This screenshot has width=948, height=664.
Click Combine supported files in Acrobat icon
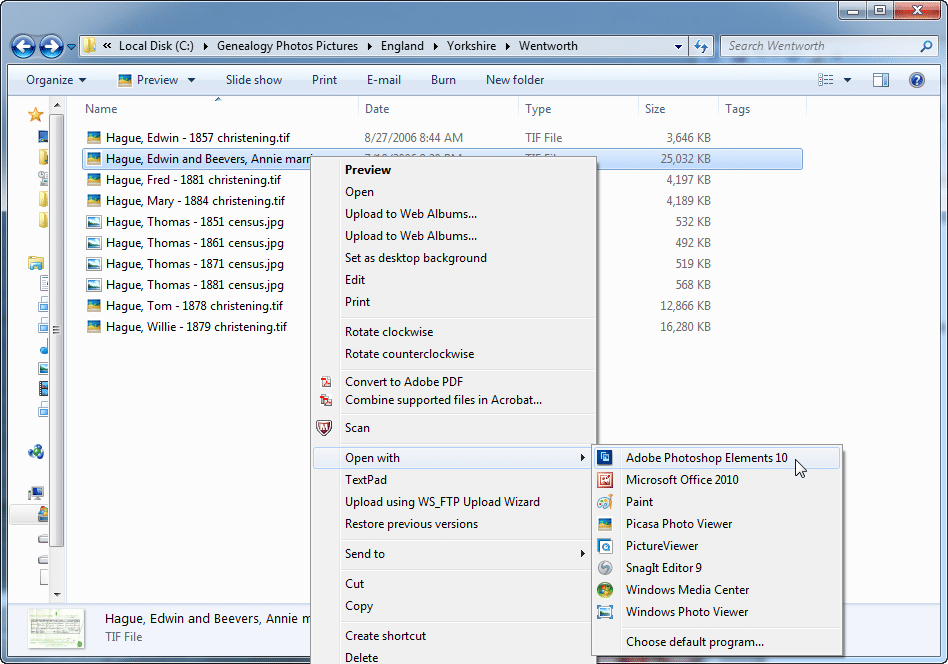click(x=326, y=400)
